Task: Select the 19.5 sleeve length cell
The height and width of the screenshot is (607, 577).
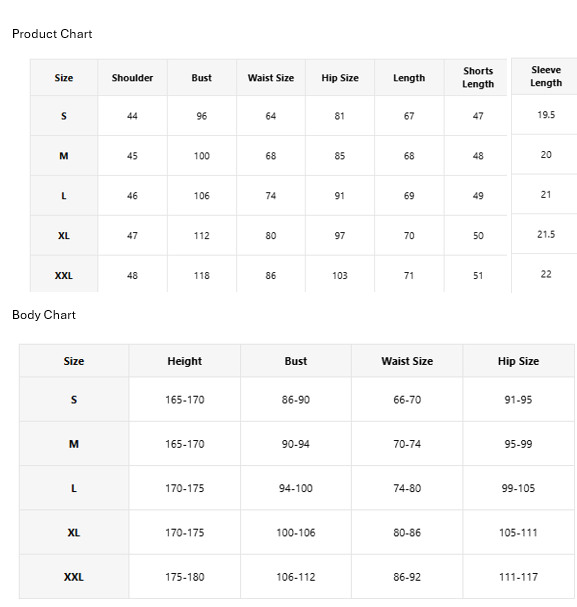Action: [x=546, y=115]
